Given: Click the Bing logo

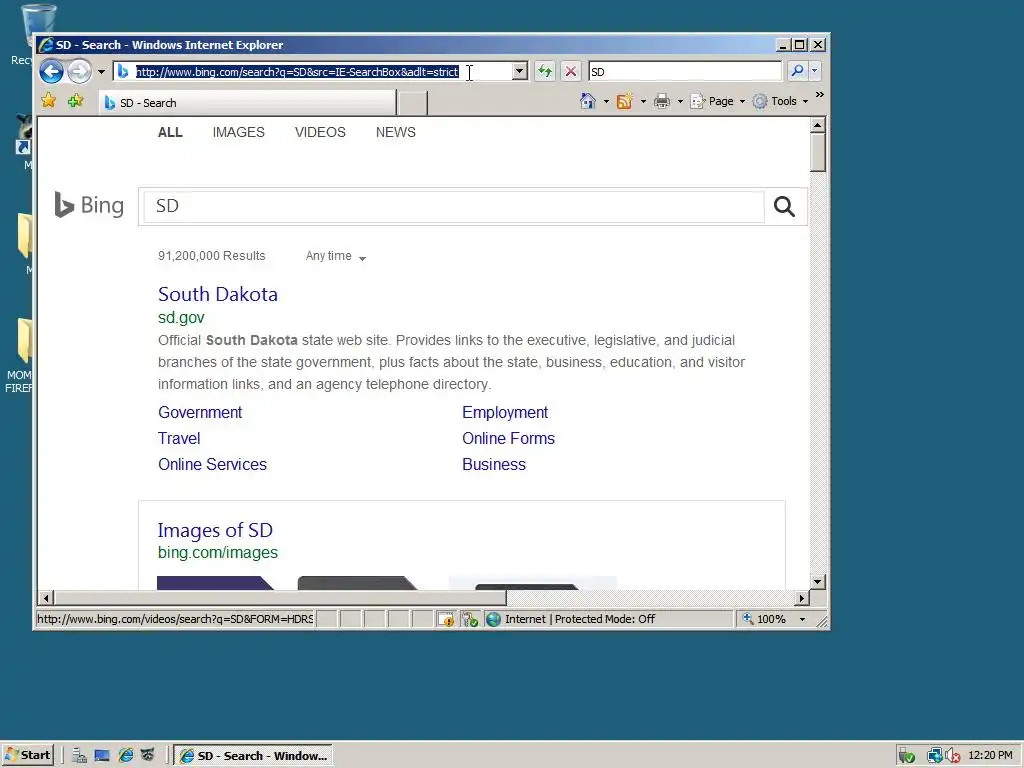Looking at the screenshot, I should tap(89, 205).
